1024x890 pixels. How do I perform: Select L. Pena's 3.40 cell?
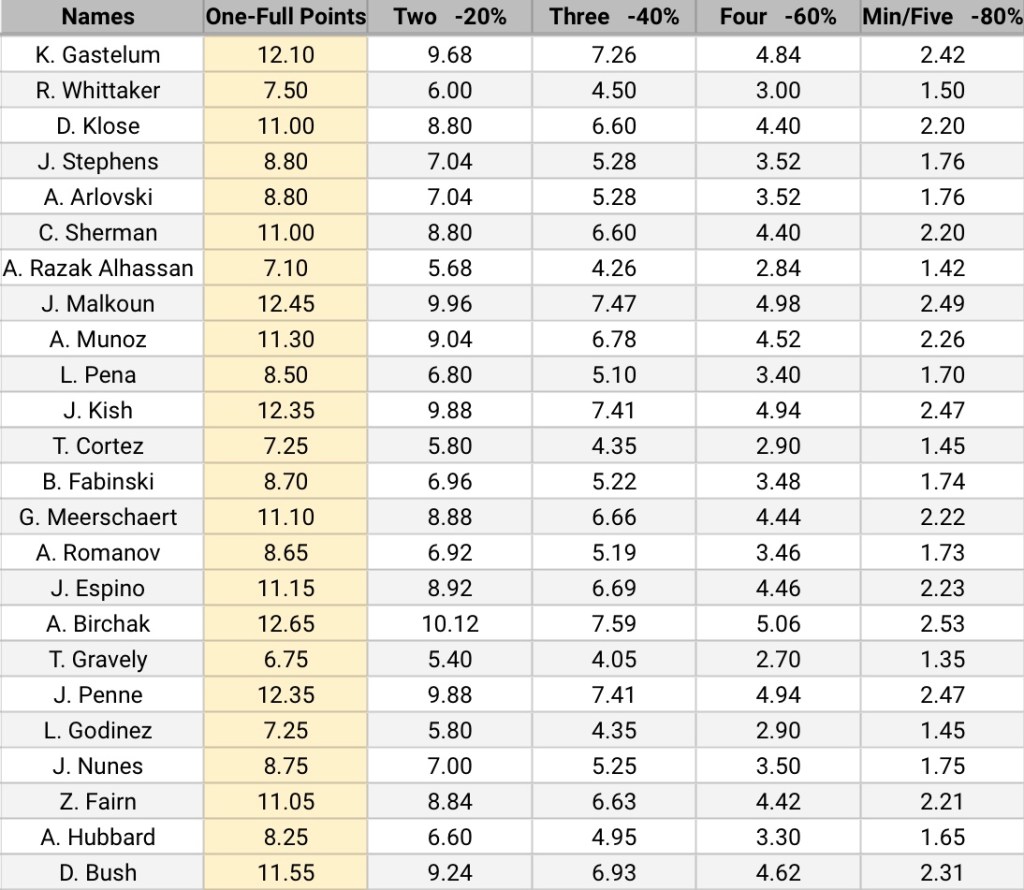(778, 375)
